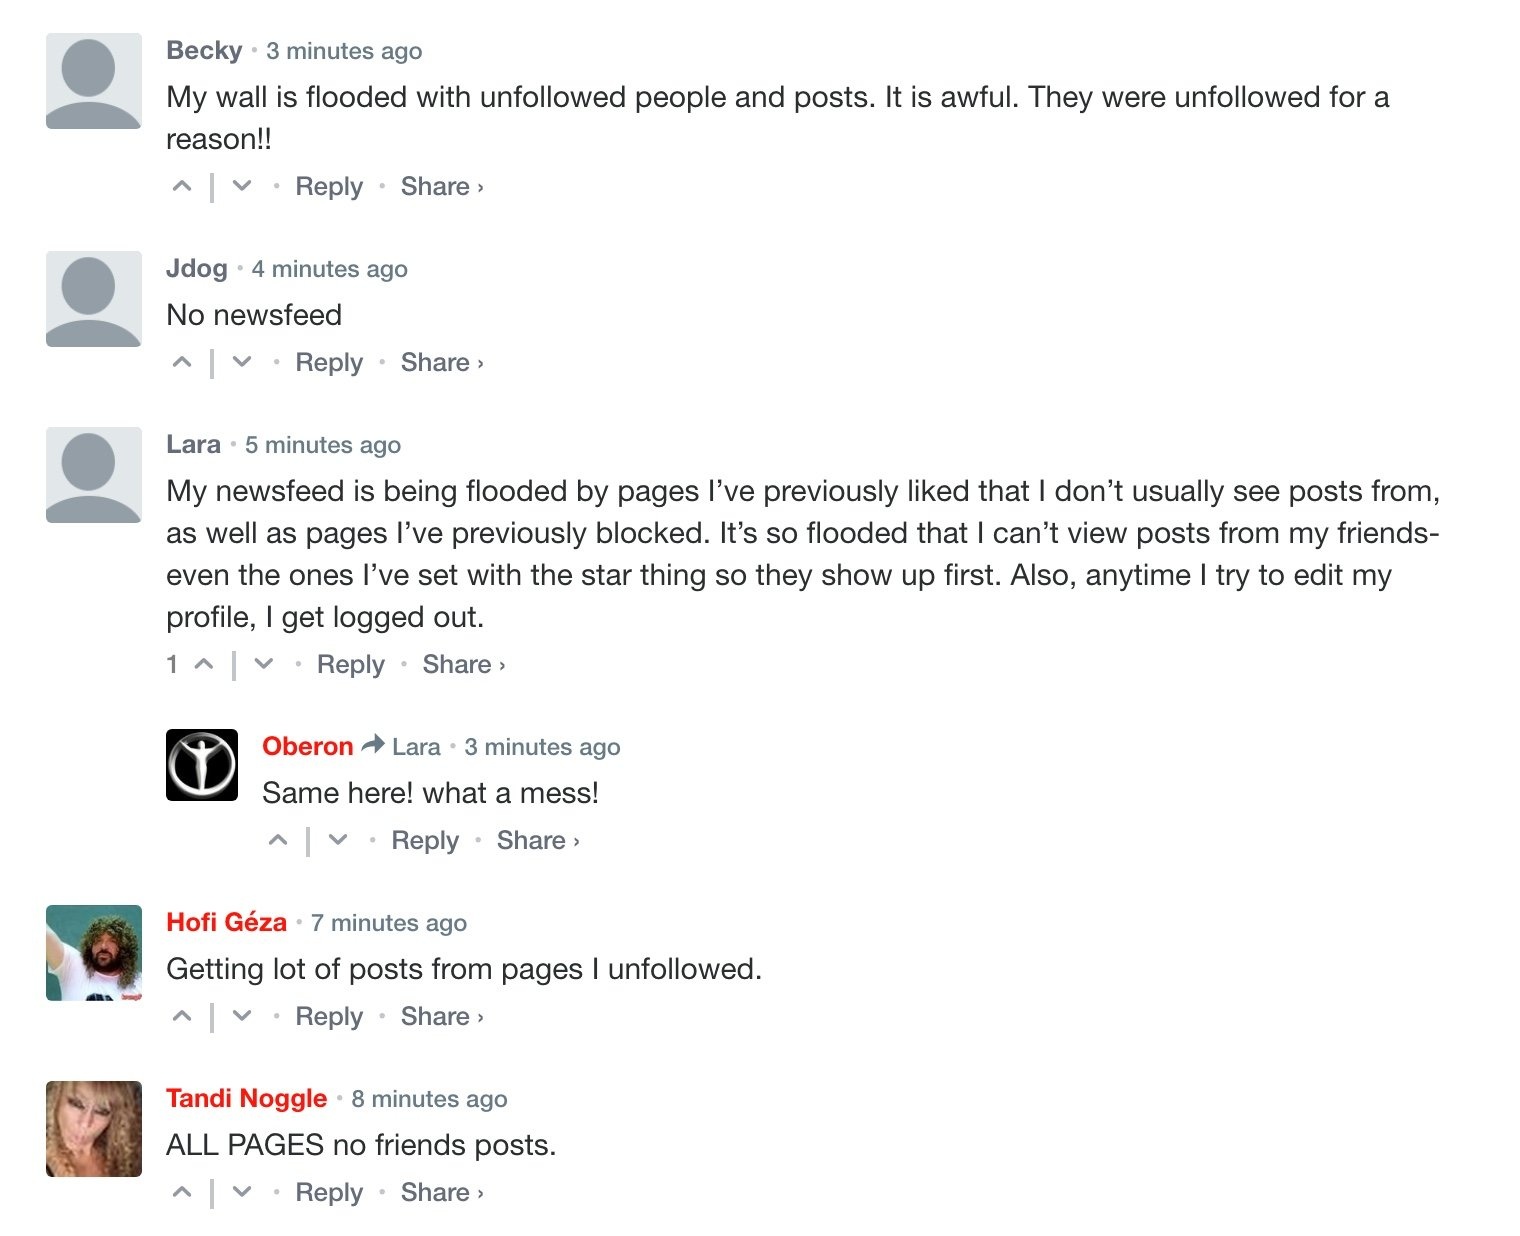1520x1236 pixels.
Task: Upvote Tandi Noggle's comment
Action: coord(182,1192)
